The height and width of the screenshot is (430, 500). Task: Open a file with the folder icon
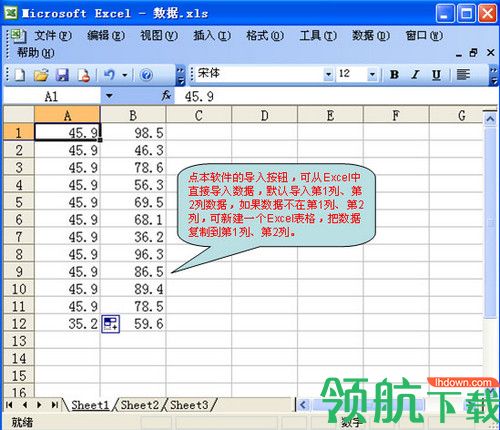[41, 75]
